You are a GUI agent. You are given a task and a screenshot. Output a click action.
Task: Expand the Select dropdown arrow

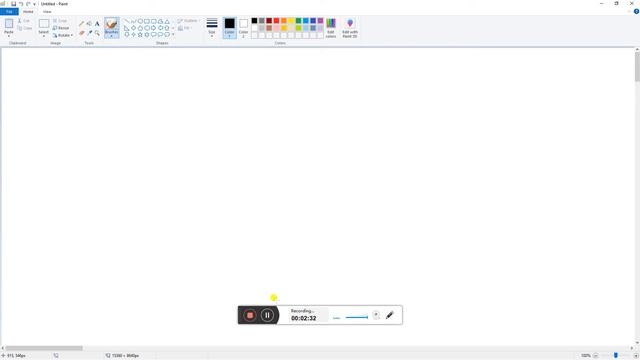pyautogui.click(x=44, y=35)
